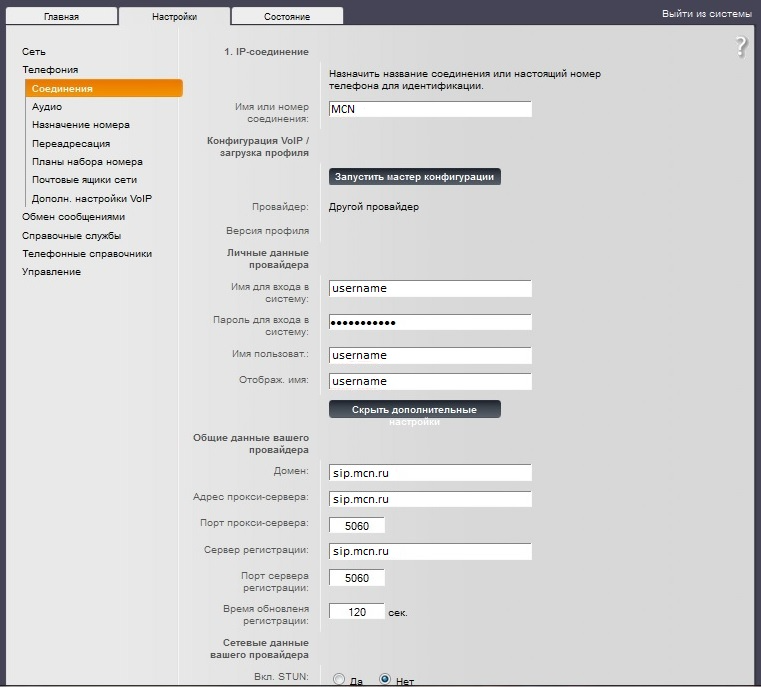The width and height of the screenshot is (761, 687).
Task: Open the help question mark icon
Action: point(742,47)
